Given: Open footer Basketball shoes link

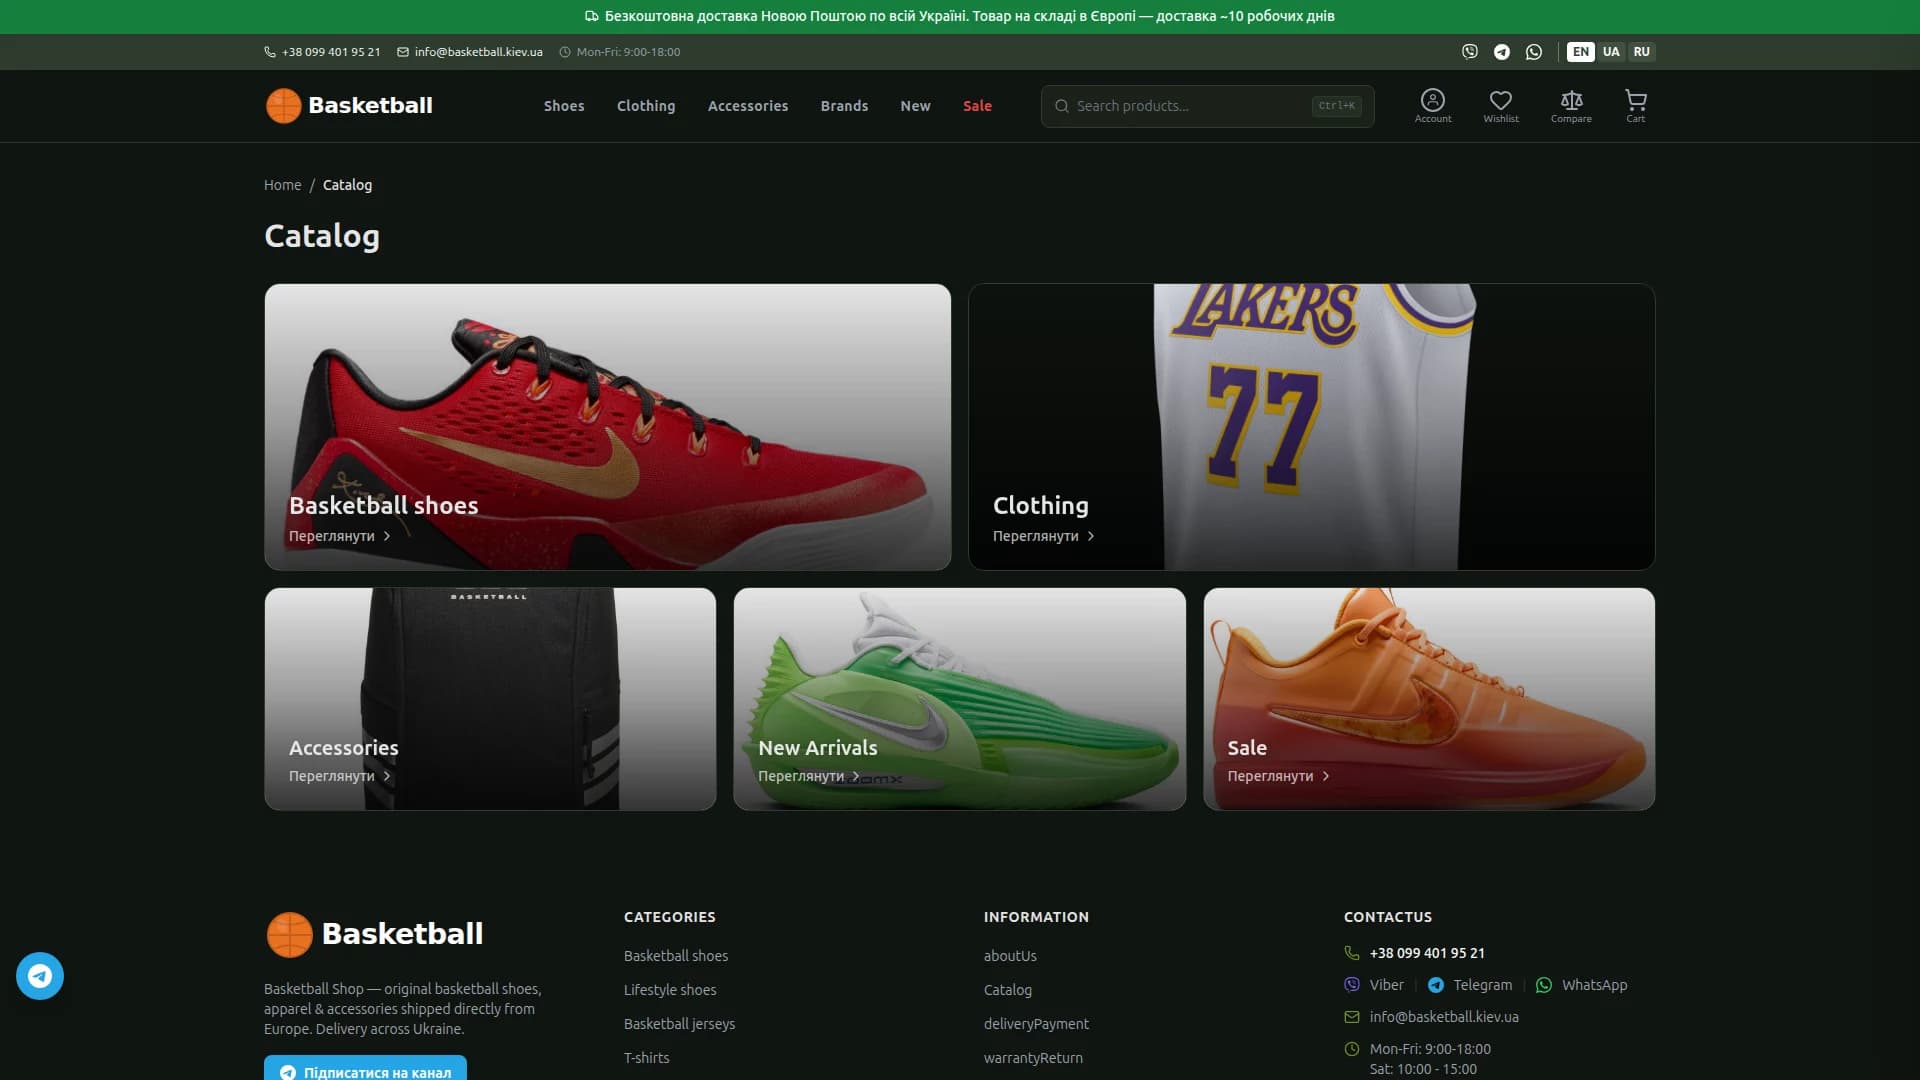Looking at the screenshot, I should tap(676, 956).
